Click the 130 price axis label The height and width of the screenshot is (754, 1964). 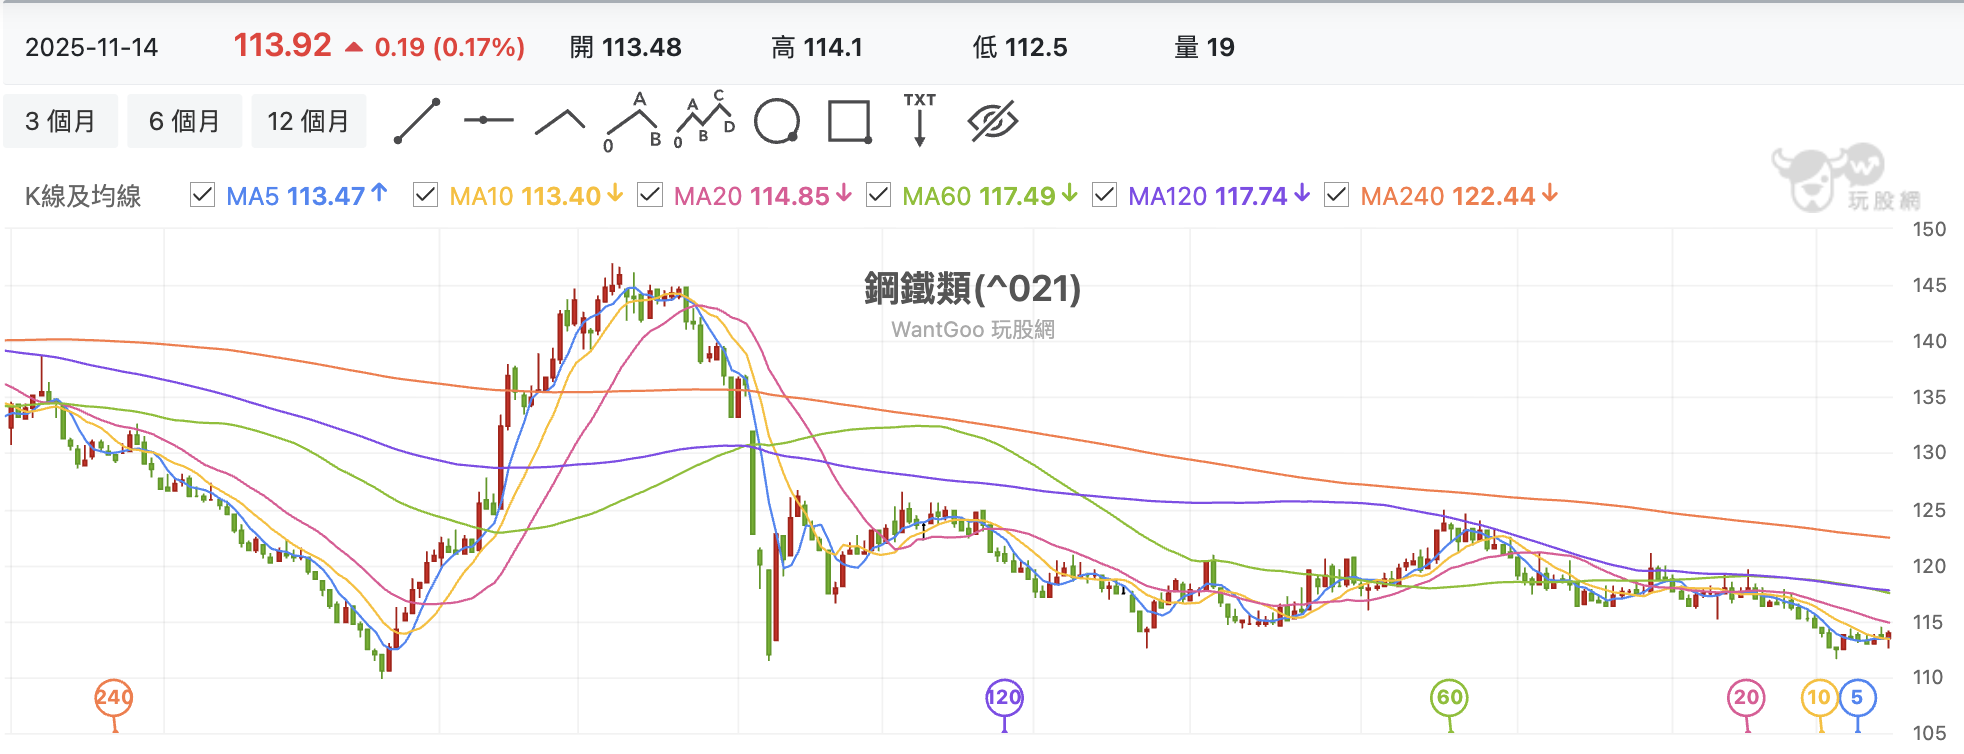[1929, 452]
